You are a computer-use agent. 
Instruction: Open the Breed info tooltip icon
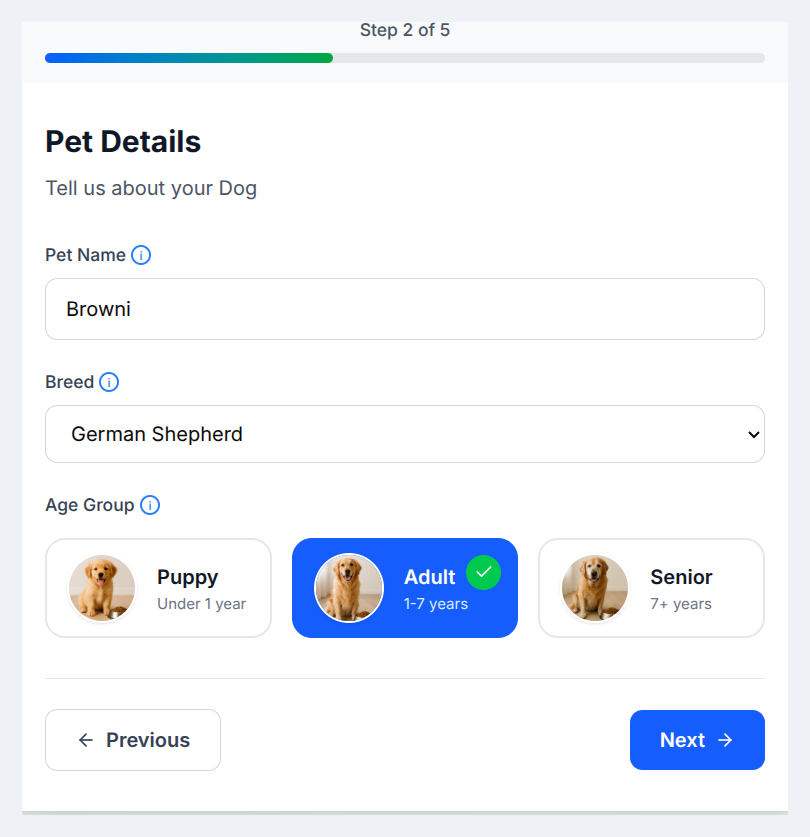click(109, 382)
